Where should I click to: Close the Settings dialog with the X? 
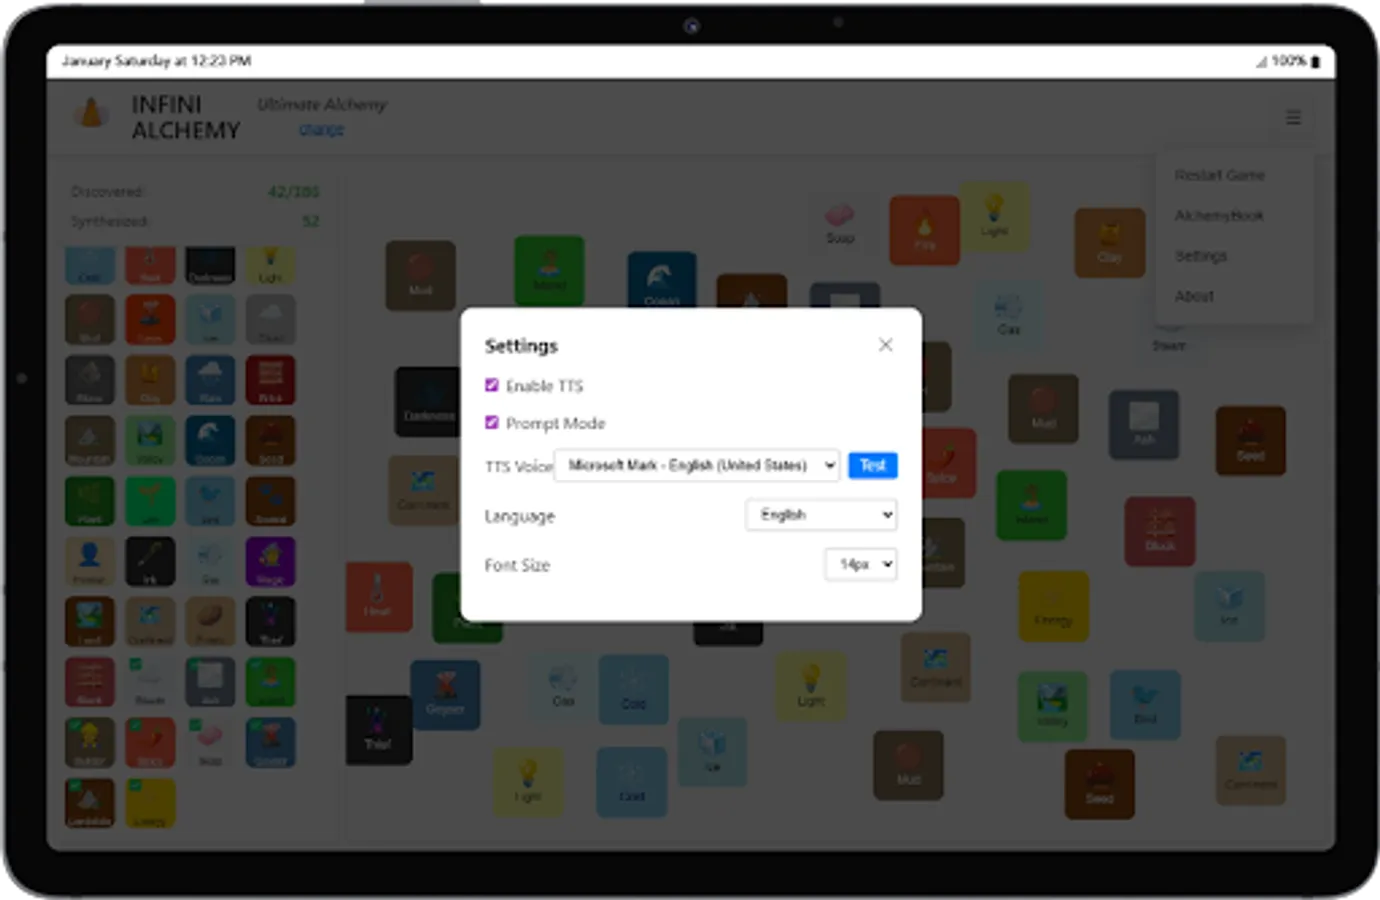pyautogui.click(x=885, y=344)
